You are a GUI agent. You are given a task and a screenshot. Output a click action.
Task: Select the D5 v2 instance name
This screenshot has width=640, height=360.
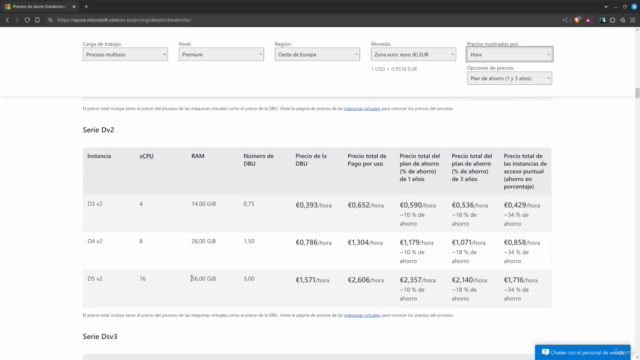point(95,279)
